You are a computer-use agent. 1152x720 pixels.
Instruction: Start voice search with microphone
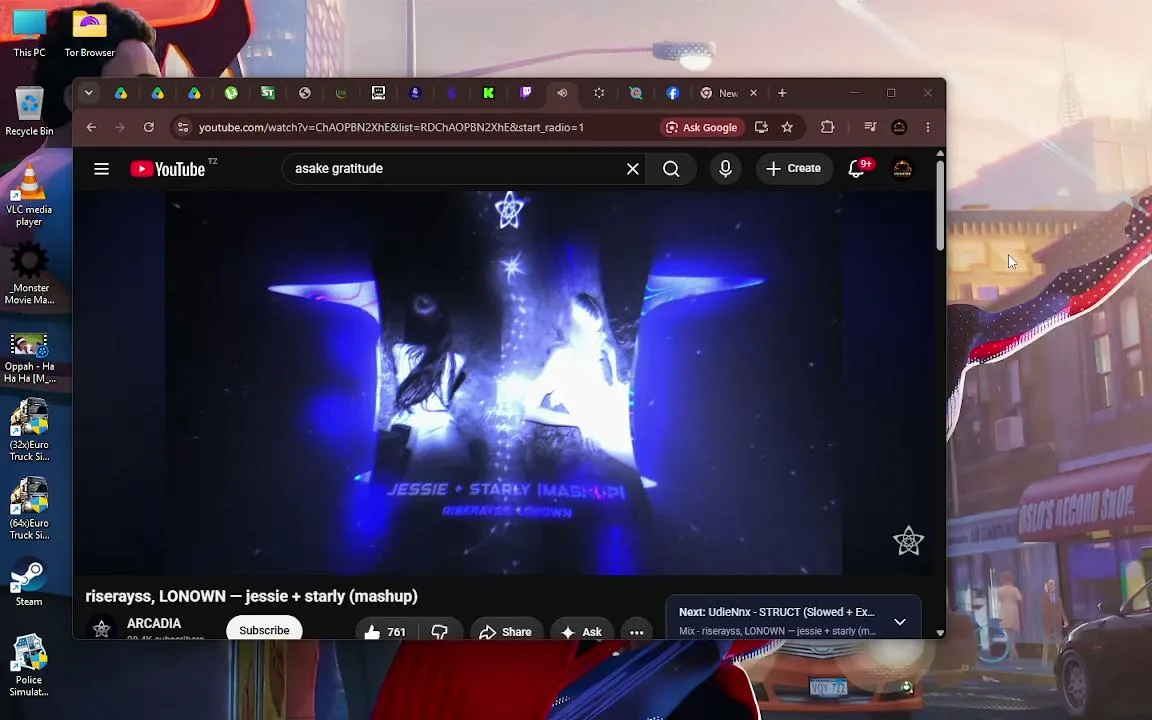[x=725, y=169]
